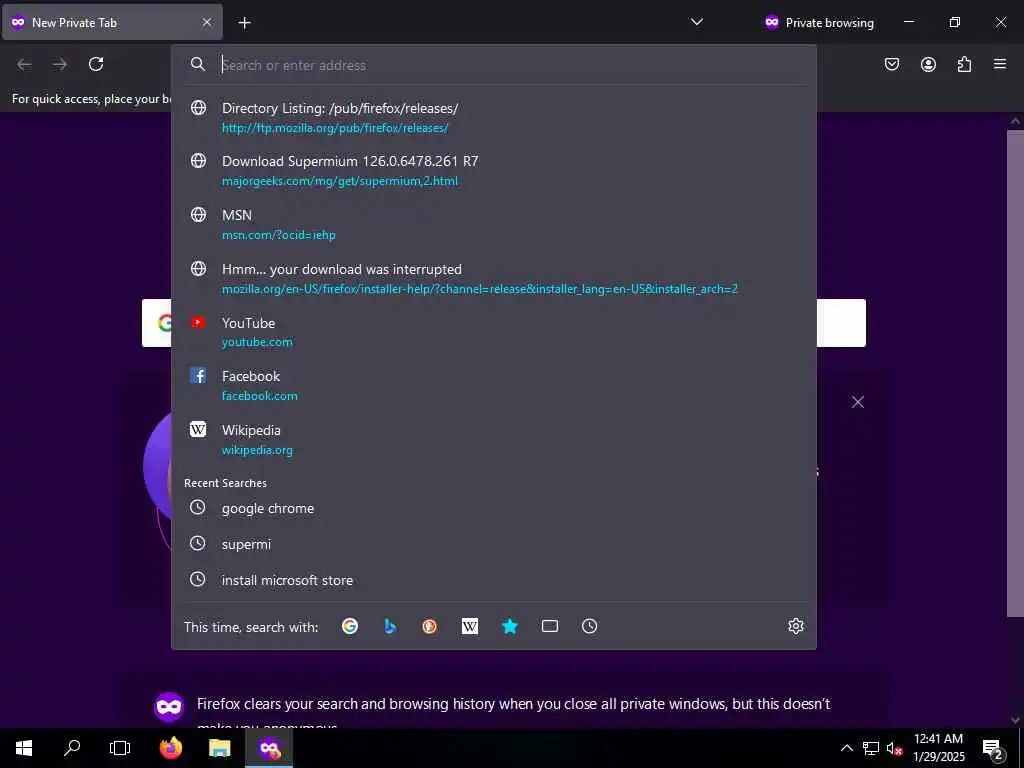This screenshot has width=1024, height=768.
Task: Reload the current page
Action: click(x=96, y=64)
